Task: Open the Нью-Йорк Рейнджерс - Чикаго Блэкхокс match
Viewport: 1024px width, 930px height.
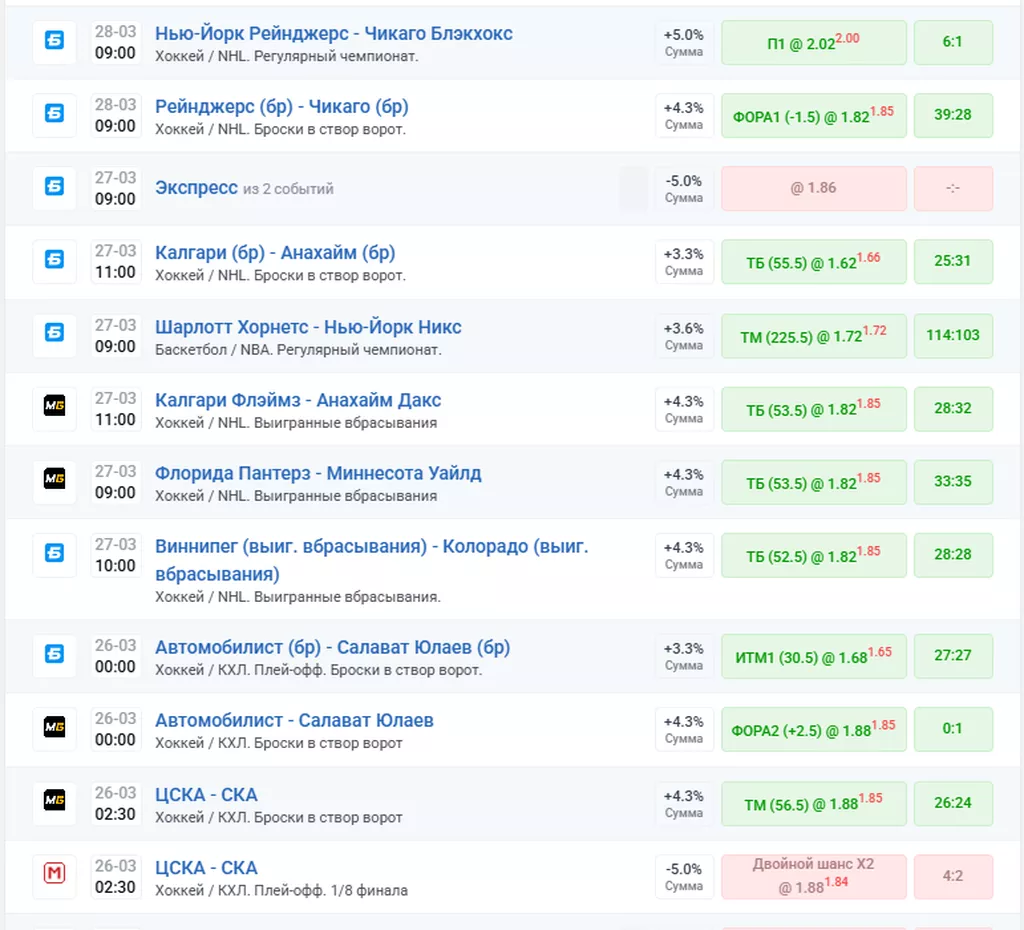Action: coord(333,34)
